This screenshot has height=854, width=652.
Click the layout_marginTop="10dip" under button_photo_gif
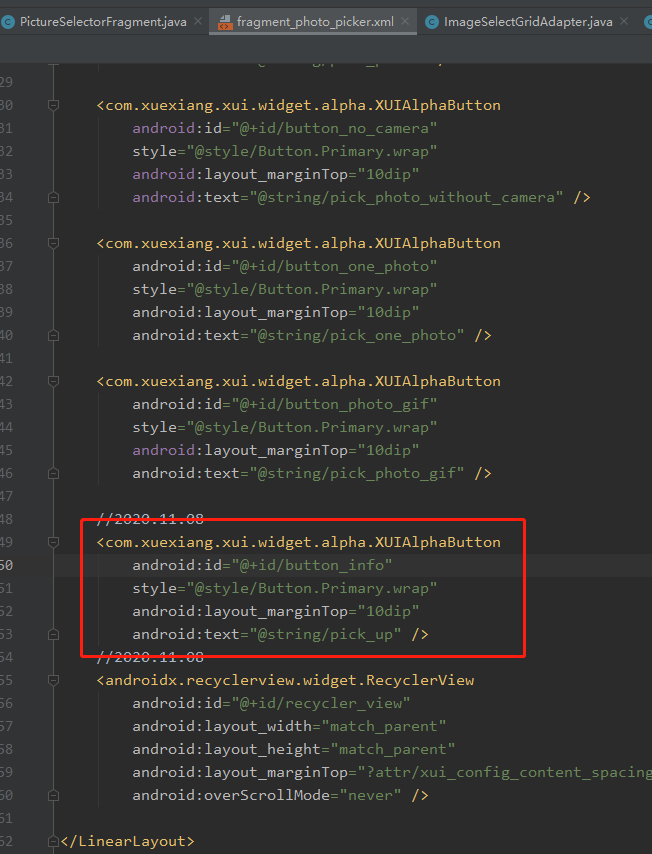(276, 450)
